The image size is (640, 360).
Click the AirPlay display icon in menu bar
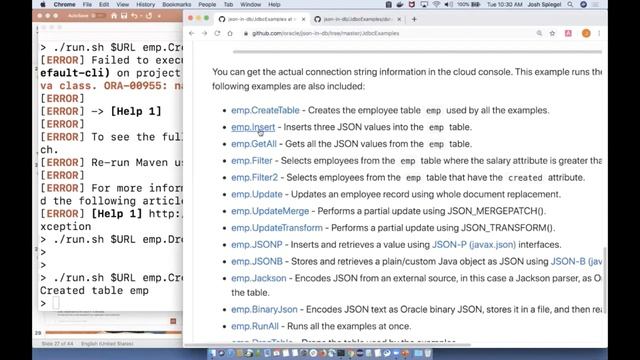424,4
